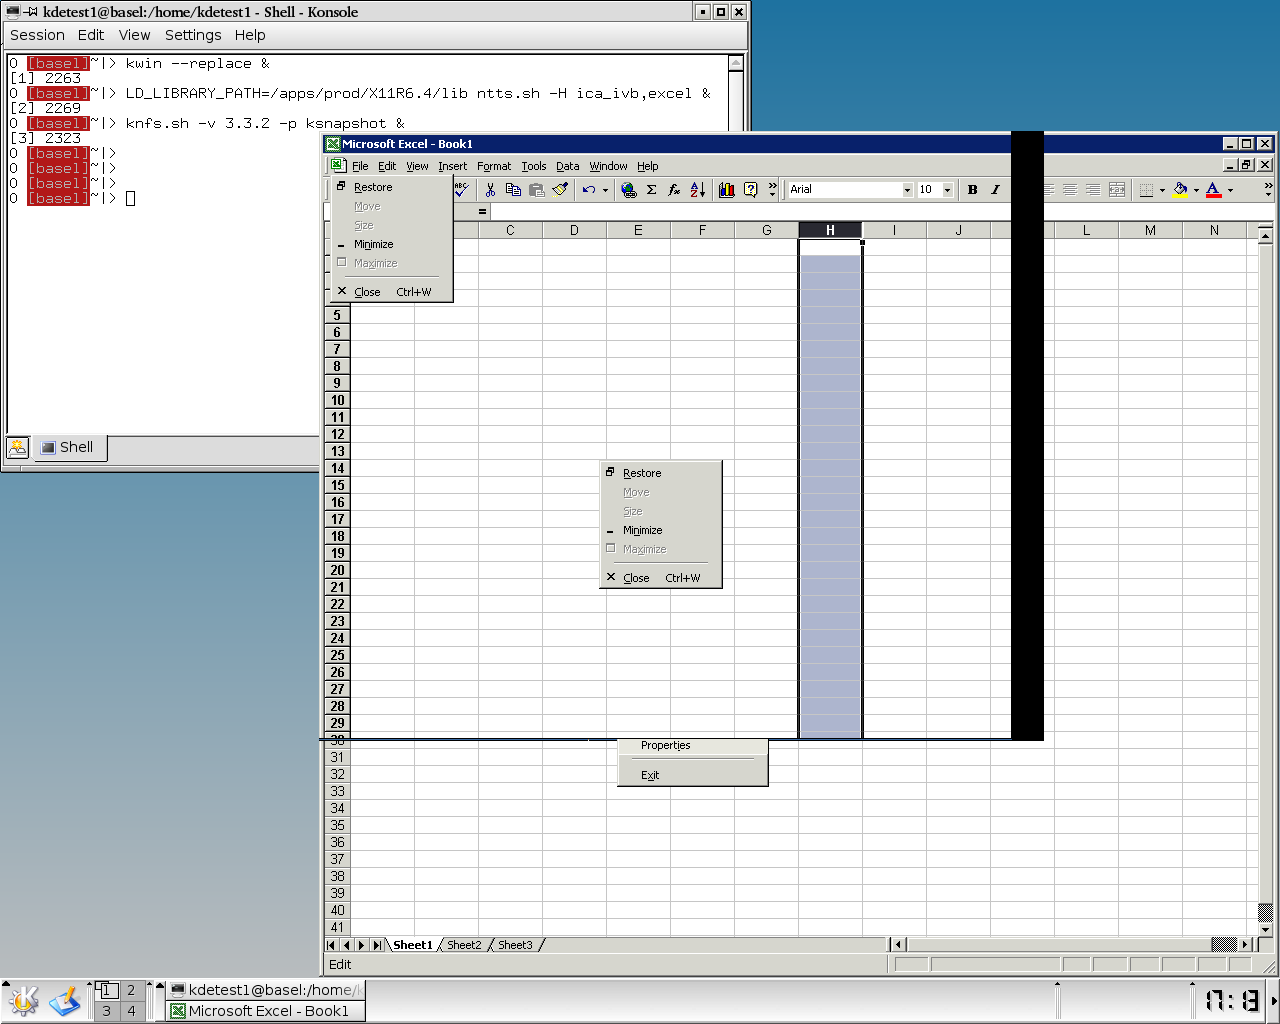Open the Excel Format menu

point(494,166)
